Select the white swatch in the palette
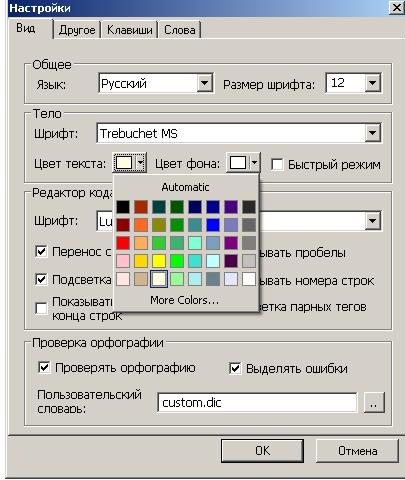Screen dimensions: 405x480 tap(249, 279)
